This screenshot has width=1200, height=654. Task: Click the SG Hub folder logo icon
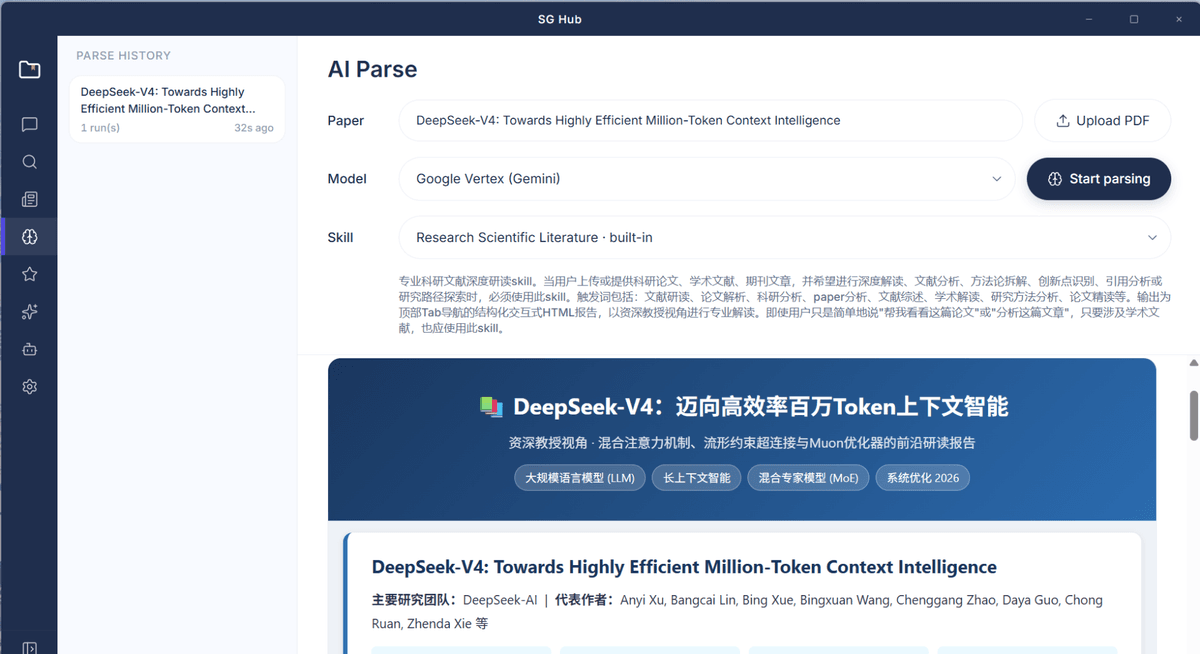(29, 70)
